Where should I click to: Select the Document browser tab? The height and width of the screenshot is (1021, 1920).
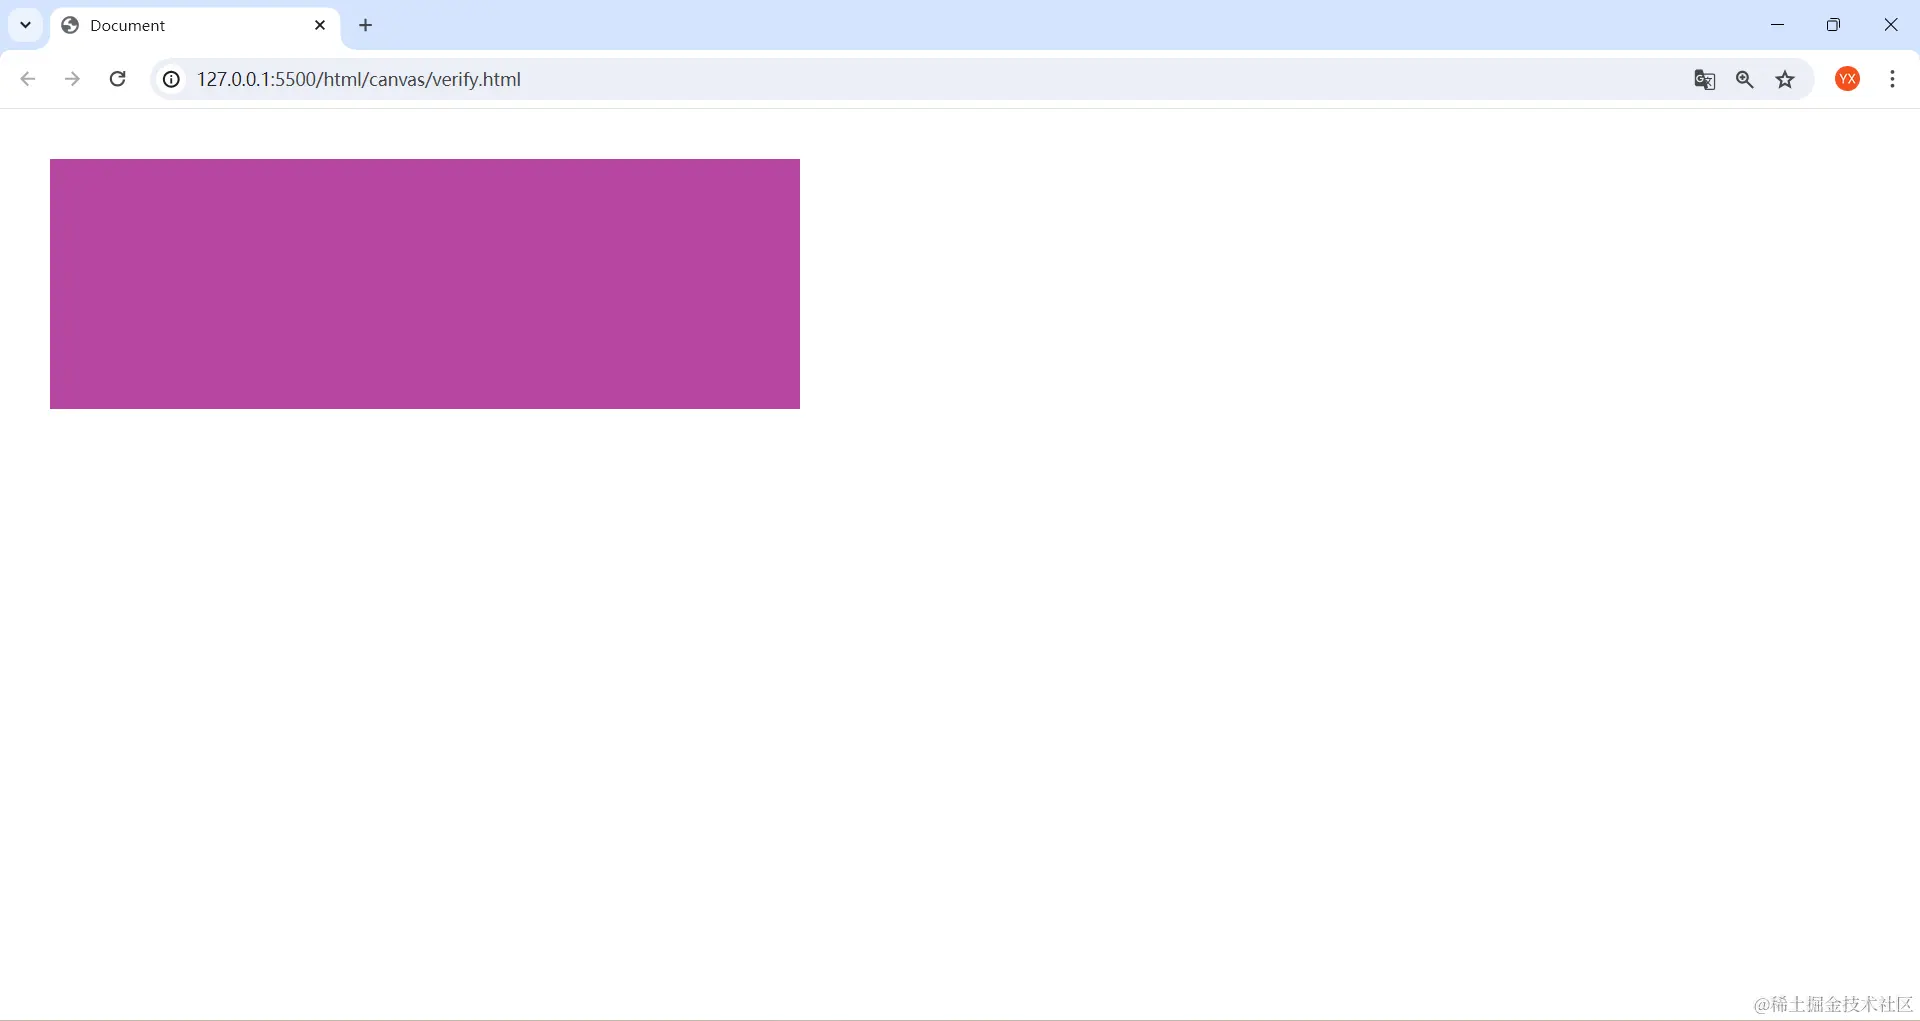pos(195,26)
